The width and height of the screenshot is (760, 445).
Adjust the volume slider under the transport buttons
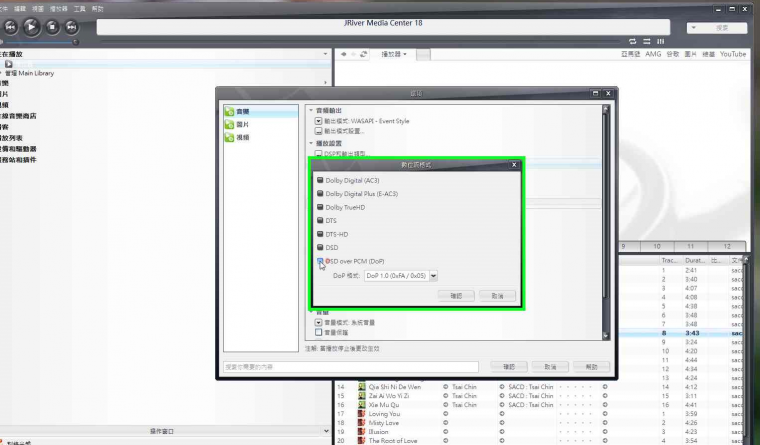[x=38, y=42]
